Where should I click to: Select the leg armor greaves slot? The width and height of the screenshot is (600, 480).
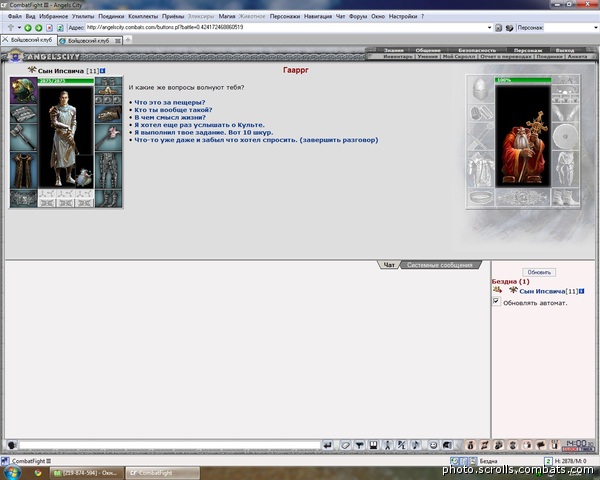point(109,170)
